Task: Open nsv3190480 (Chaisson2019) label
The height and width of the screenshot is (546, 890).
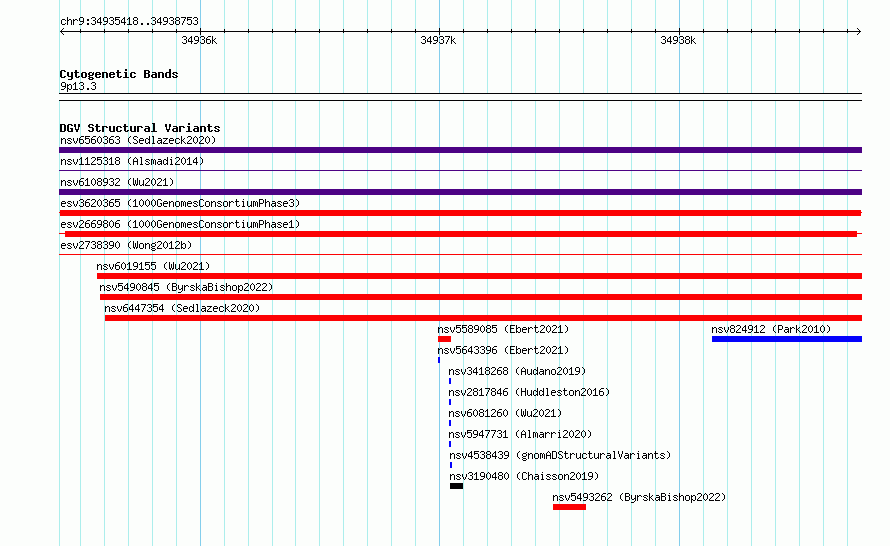Action: pos(524,476)
